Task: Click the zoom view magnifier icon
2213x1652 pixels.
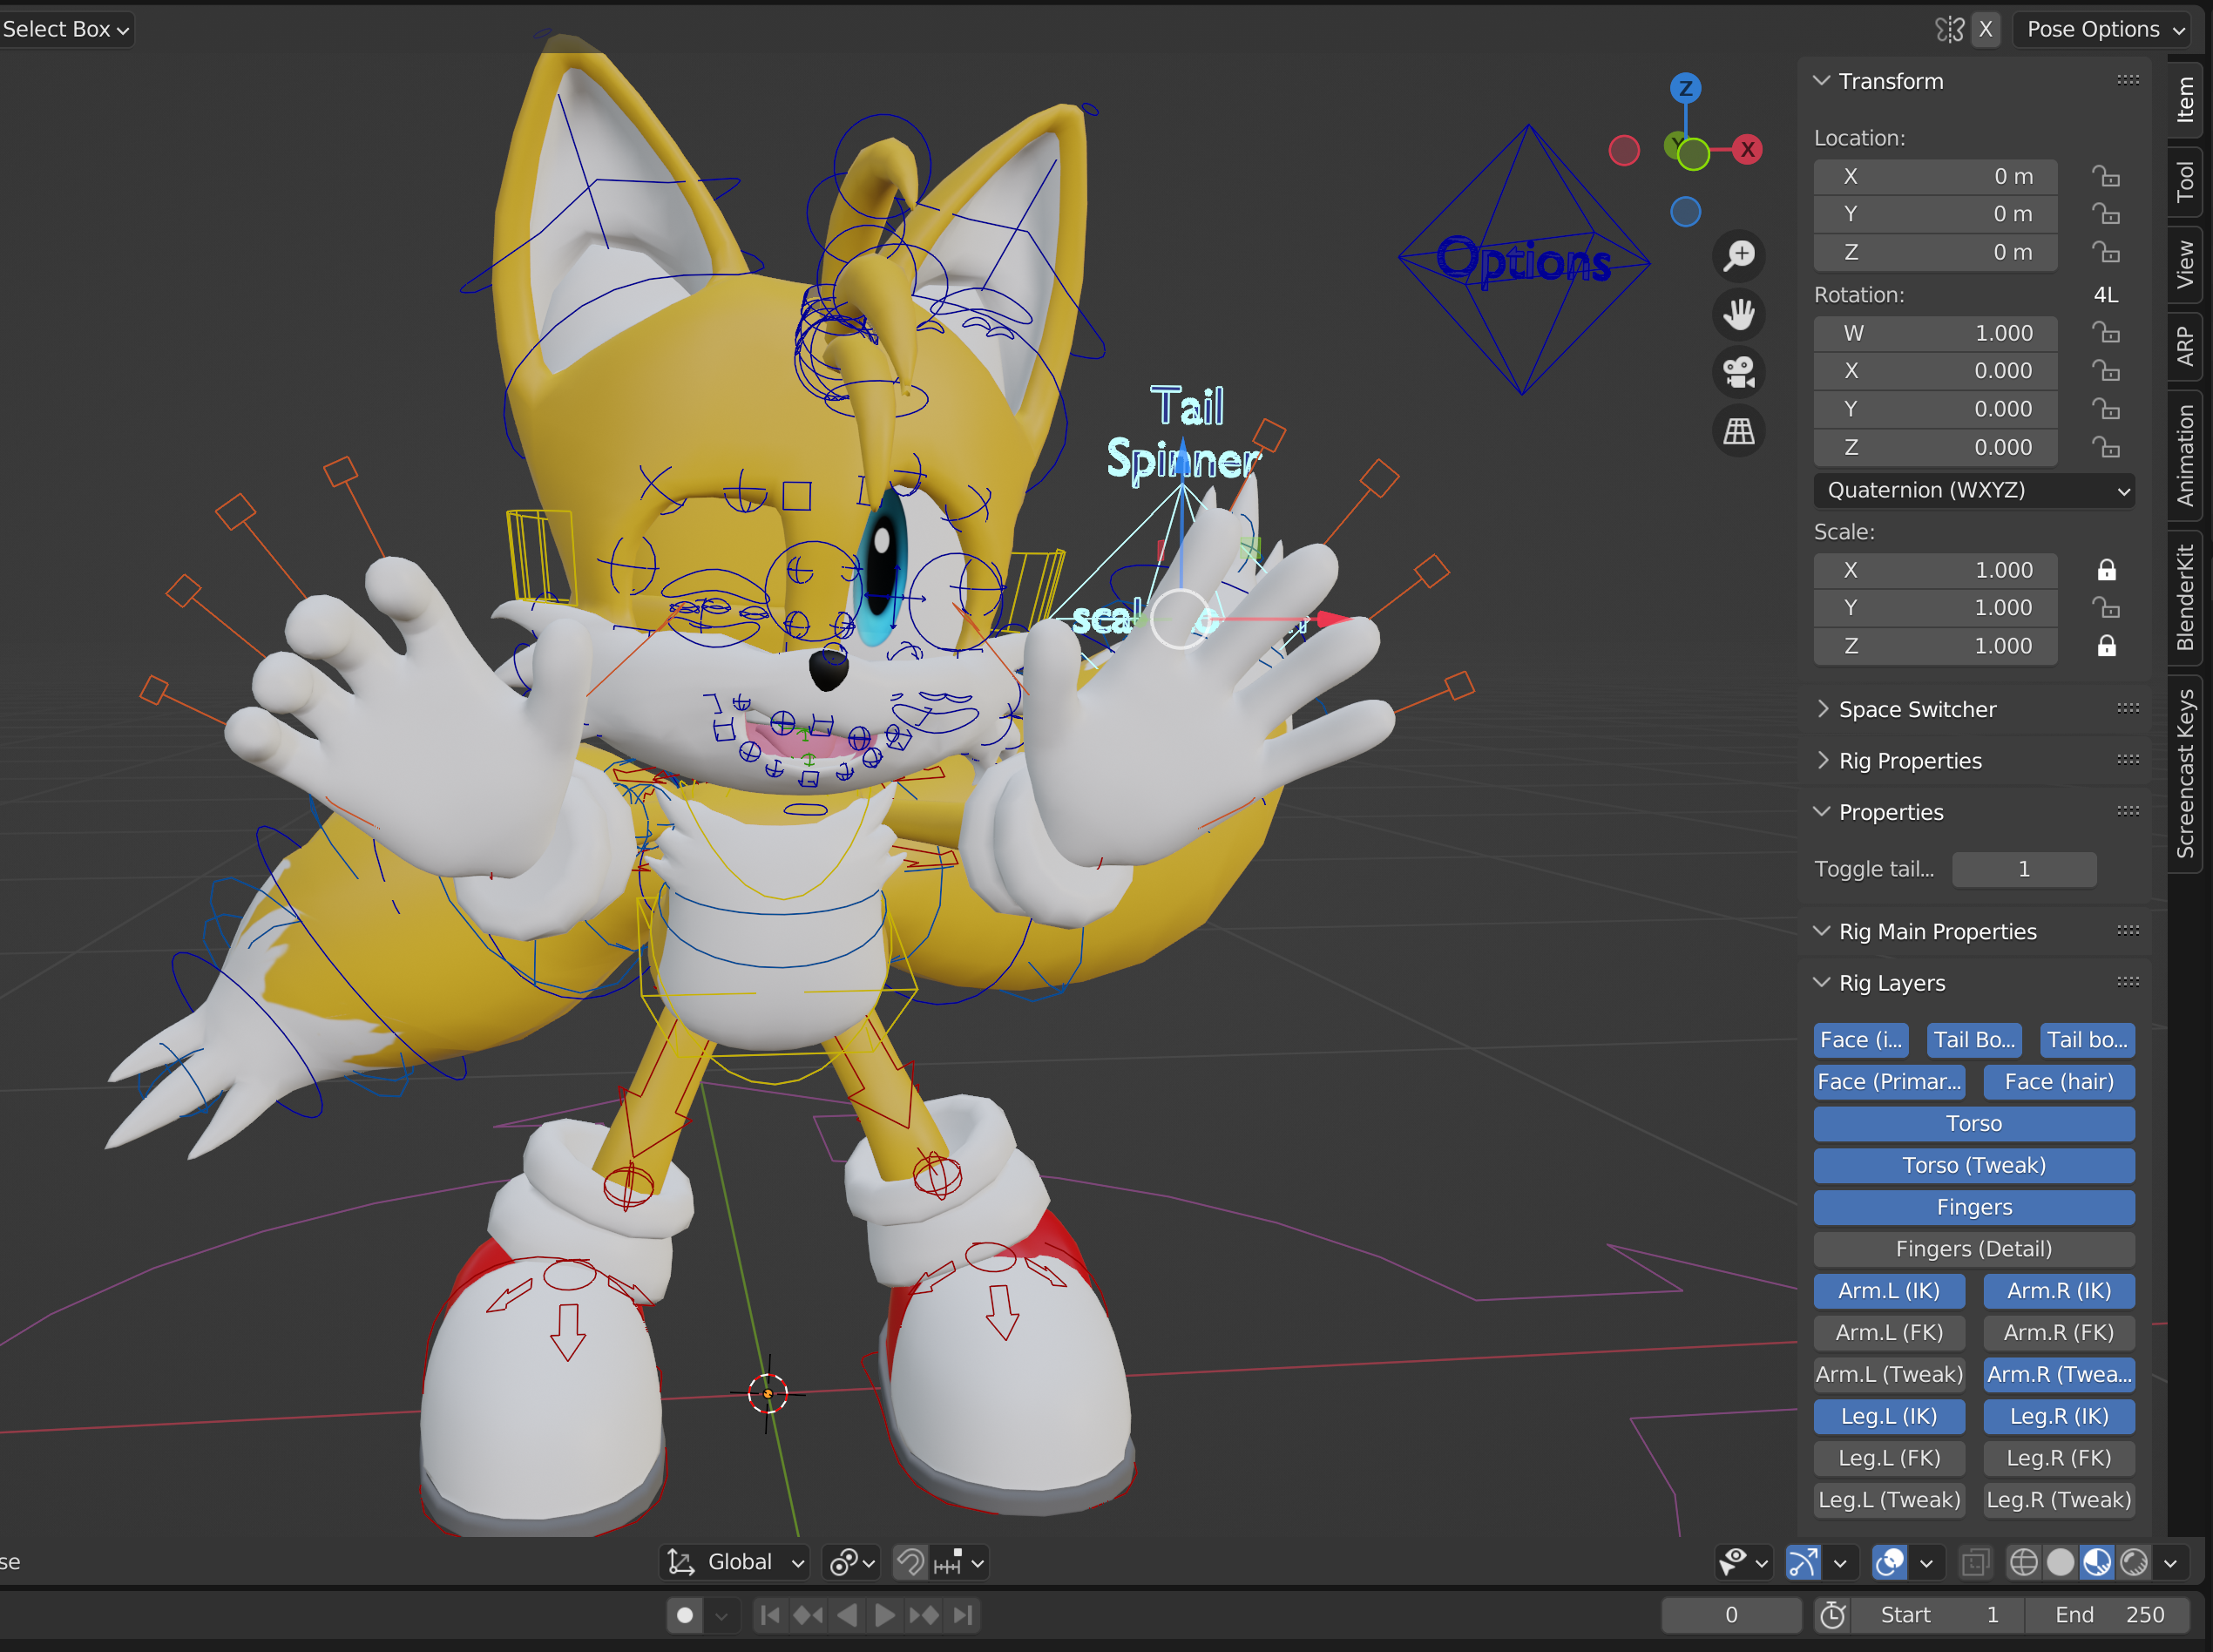Action: [1739, 255]
